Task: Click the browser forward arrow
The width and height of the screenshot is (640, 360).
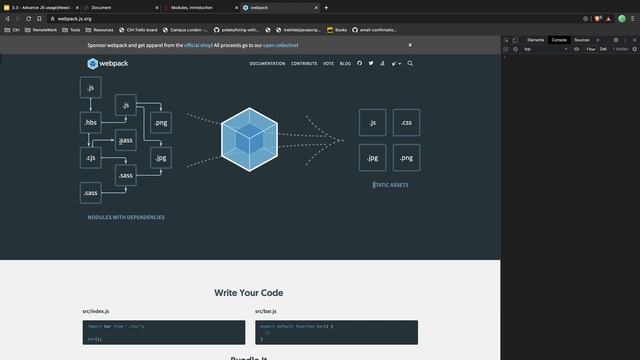Action: pyautogui.click(x=18, y=19)
